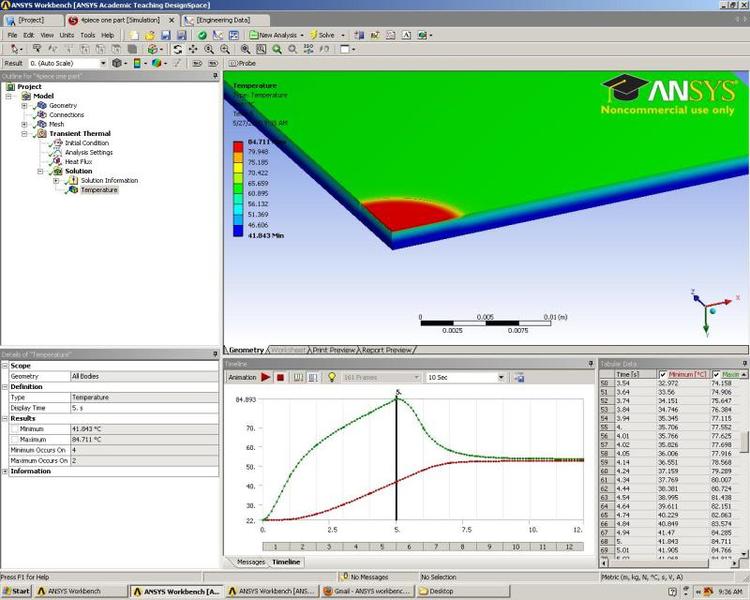The width and height of the screenshot is (750, 600).
Task: Click the green Look At magnifier icon
Action: (277, 49)
